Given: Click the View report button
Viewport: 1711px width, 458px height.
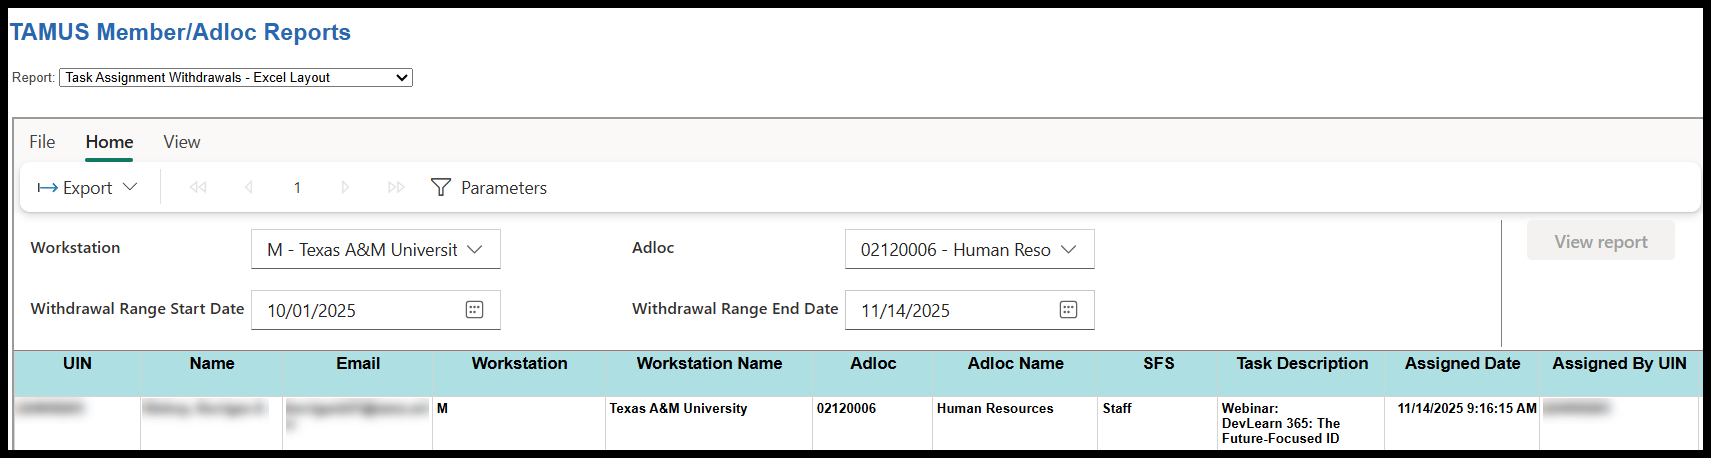Looking at the screenshot, I should tap(1600, 241).
